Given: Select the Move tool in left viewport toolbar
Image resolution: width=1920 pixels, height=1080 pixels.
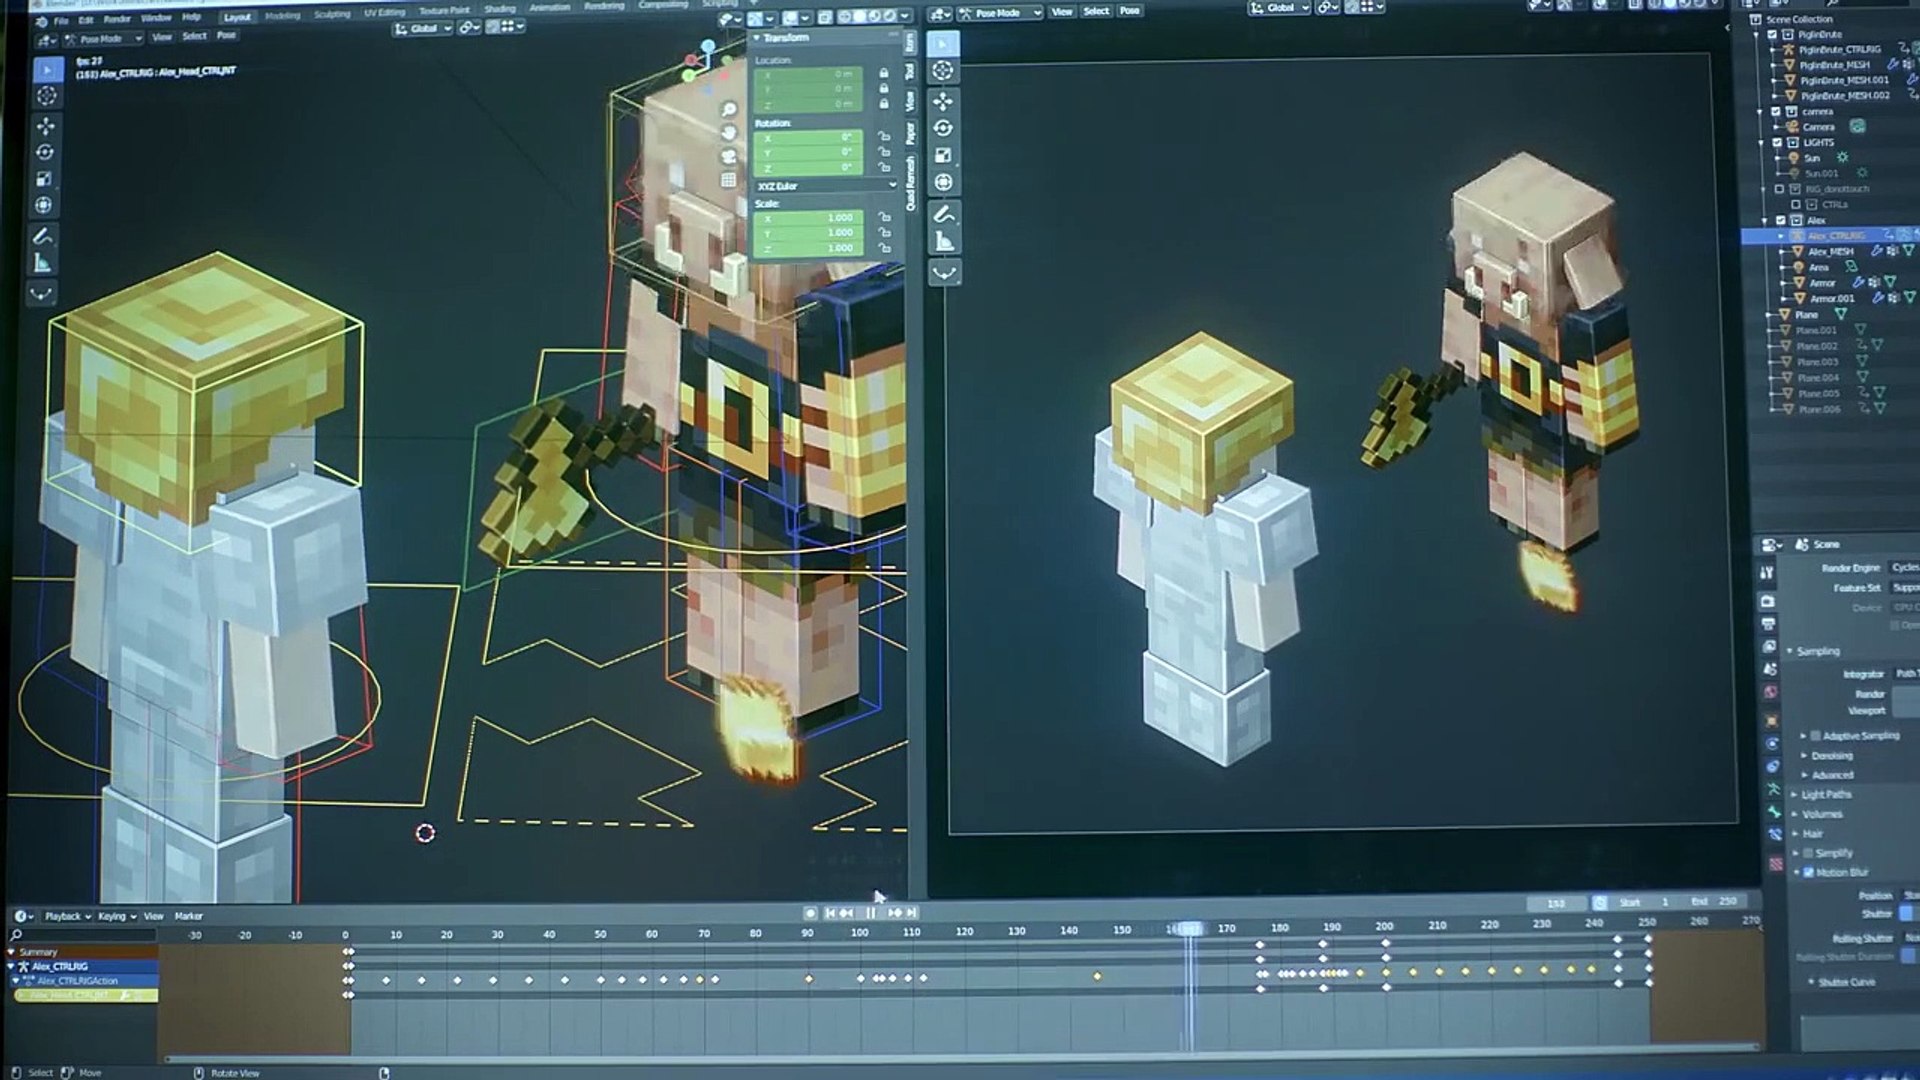Looking at the screenshot, I should [x=46, y=126].
